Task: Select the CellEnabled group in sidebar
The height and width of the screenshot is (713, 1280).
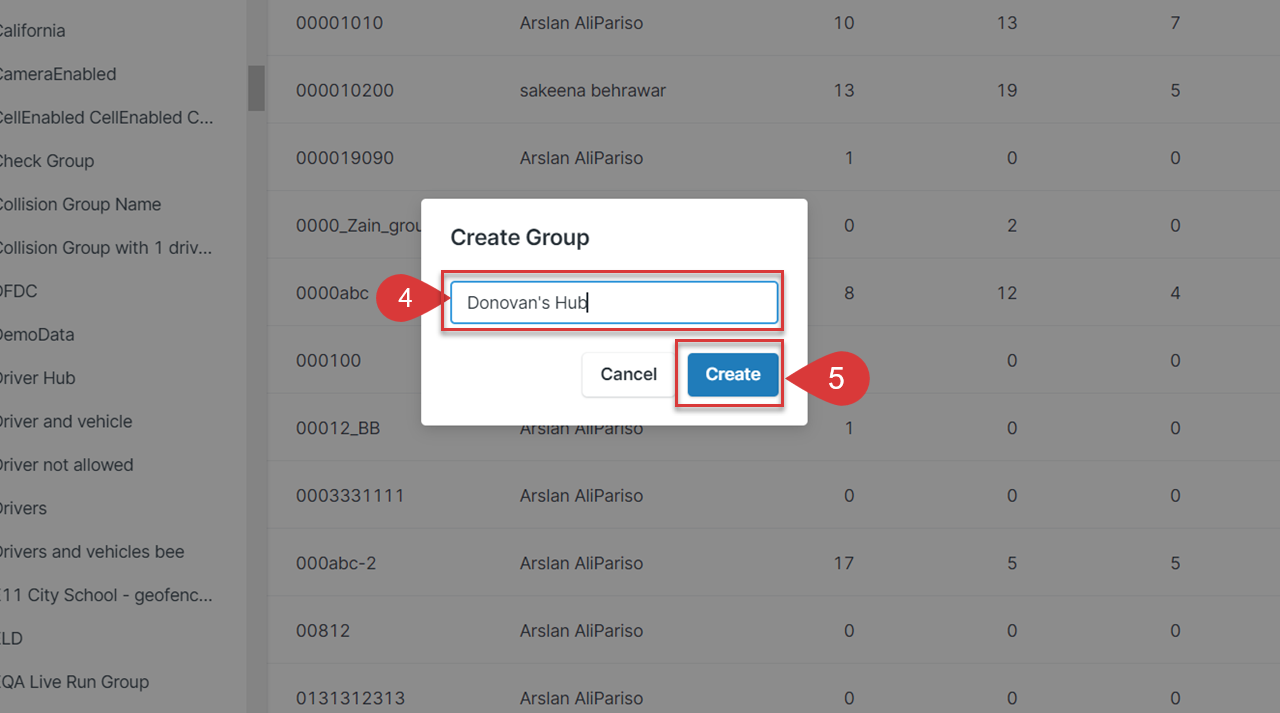Action: click(x=104, y=117)
